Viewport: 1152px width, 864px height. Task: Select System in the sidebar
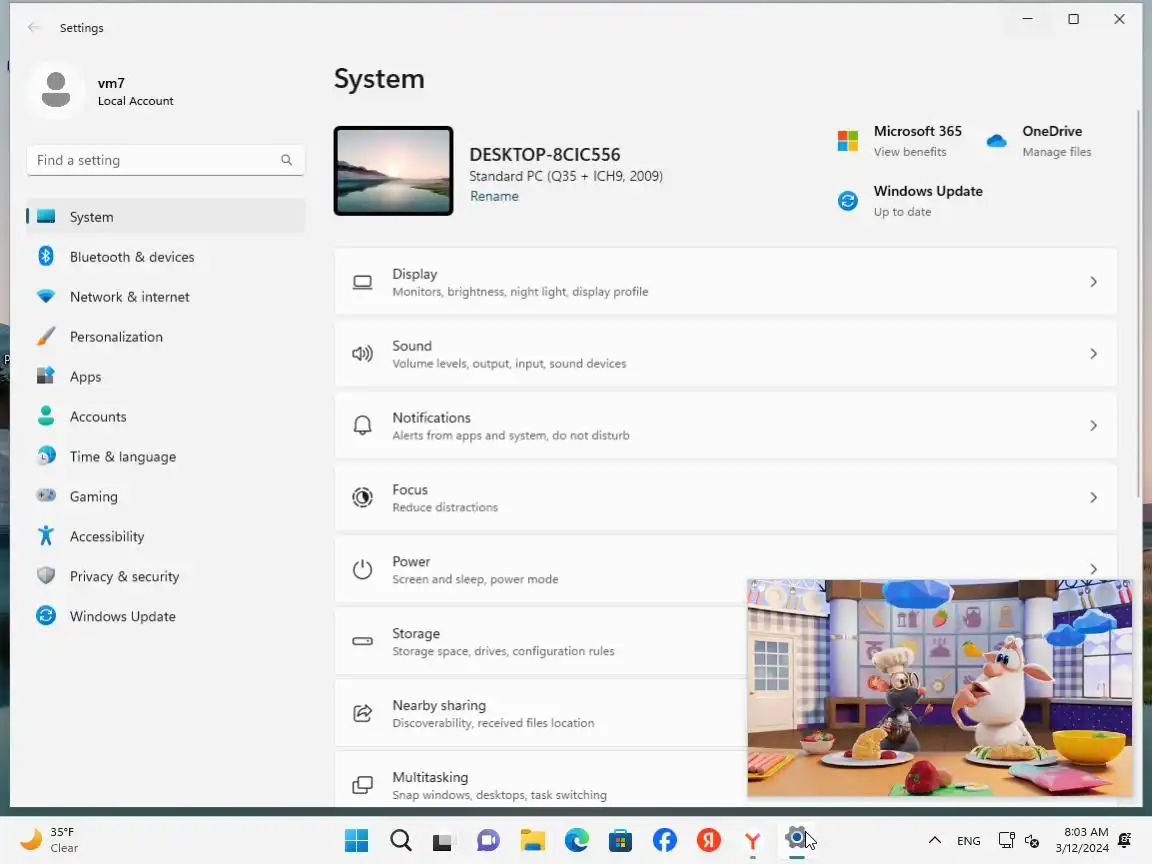pyautogui.click(x=165, y=217)
